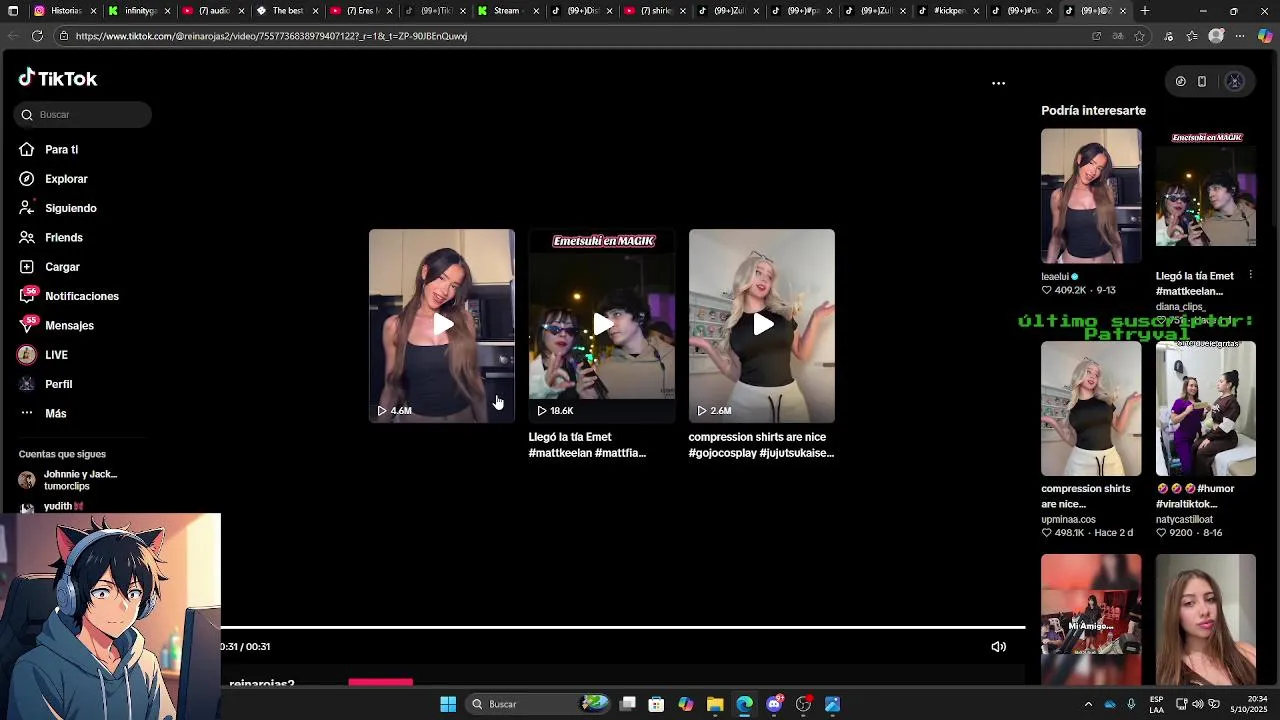Screen dimensions: 1280x720
Task: Open the 'Mi Amigo' recommended video
Action: click(1091, 620)
